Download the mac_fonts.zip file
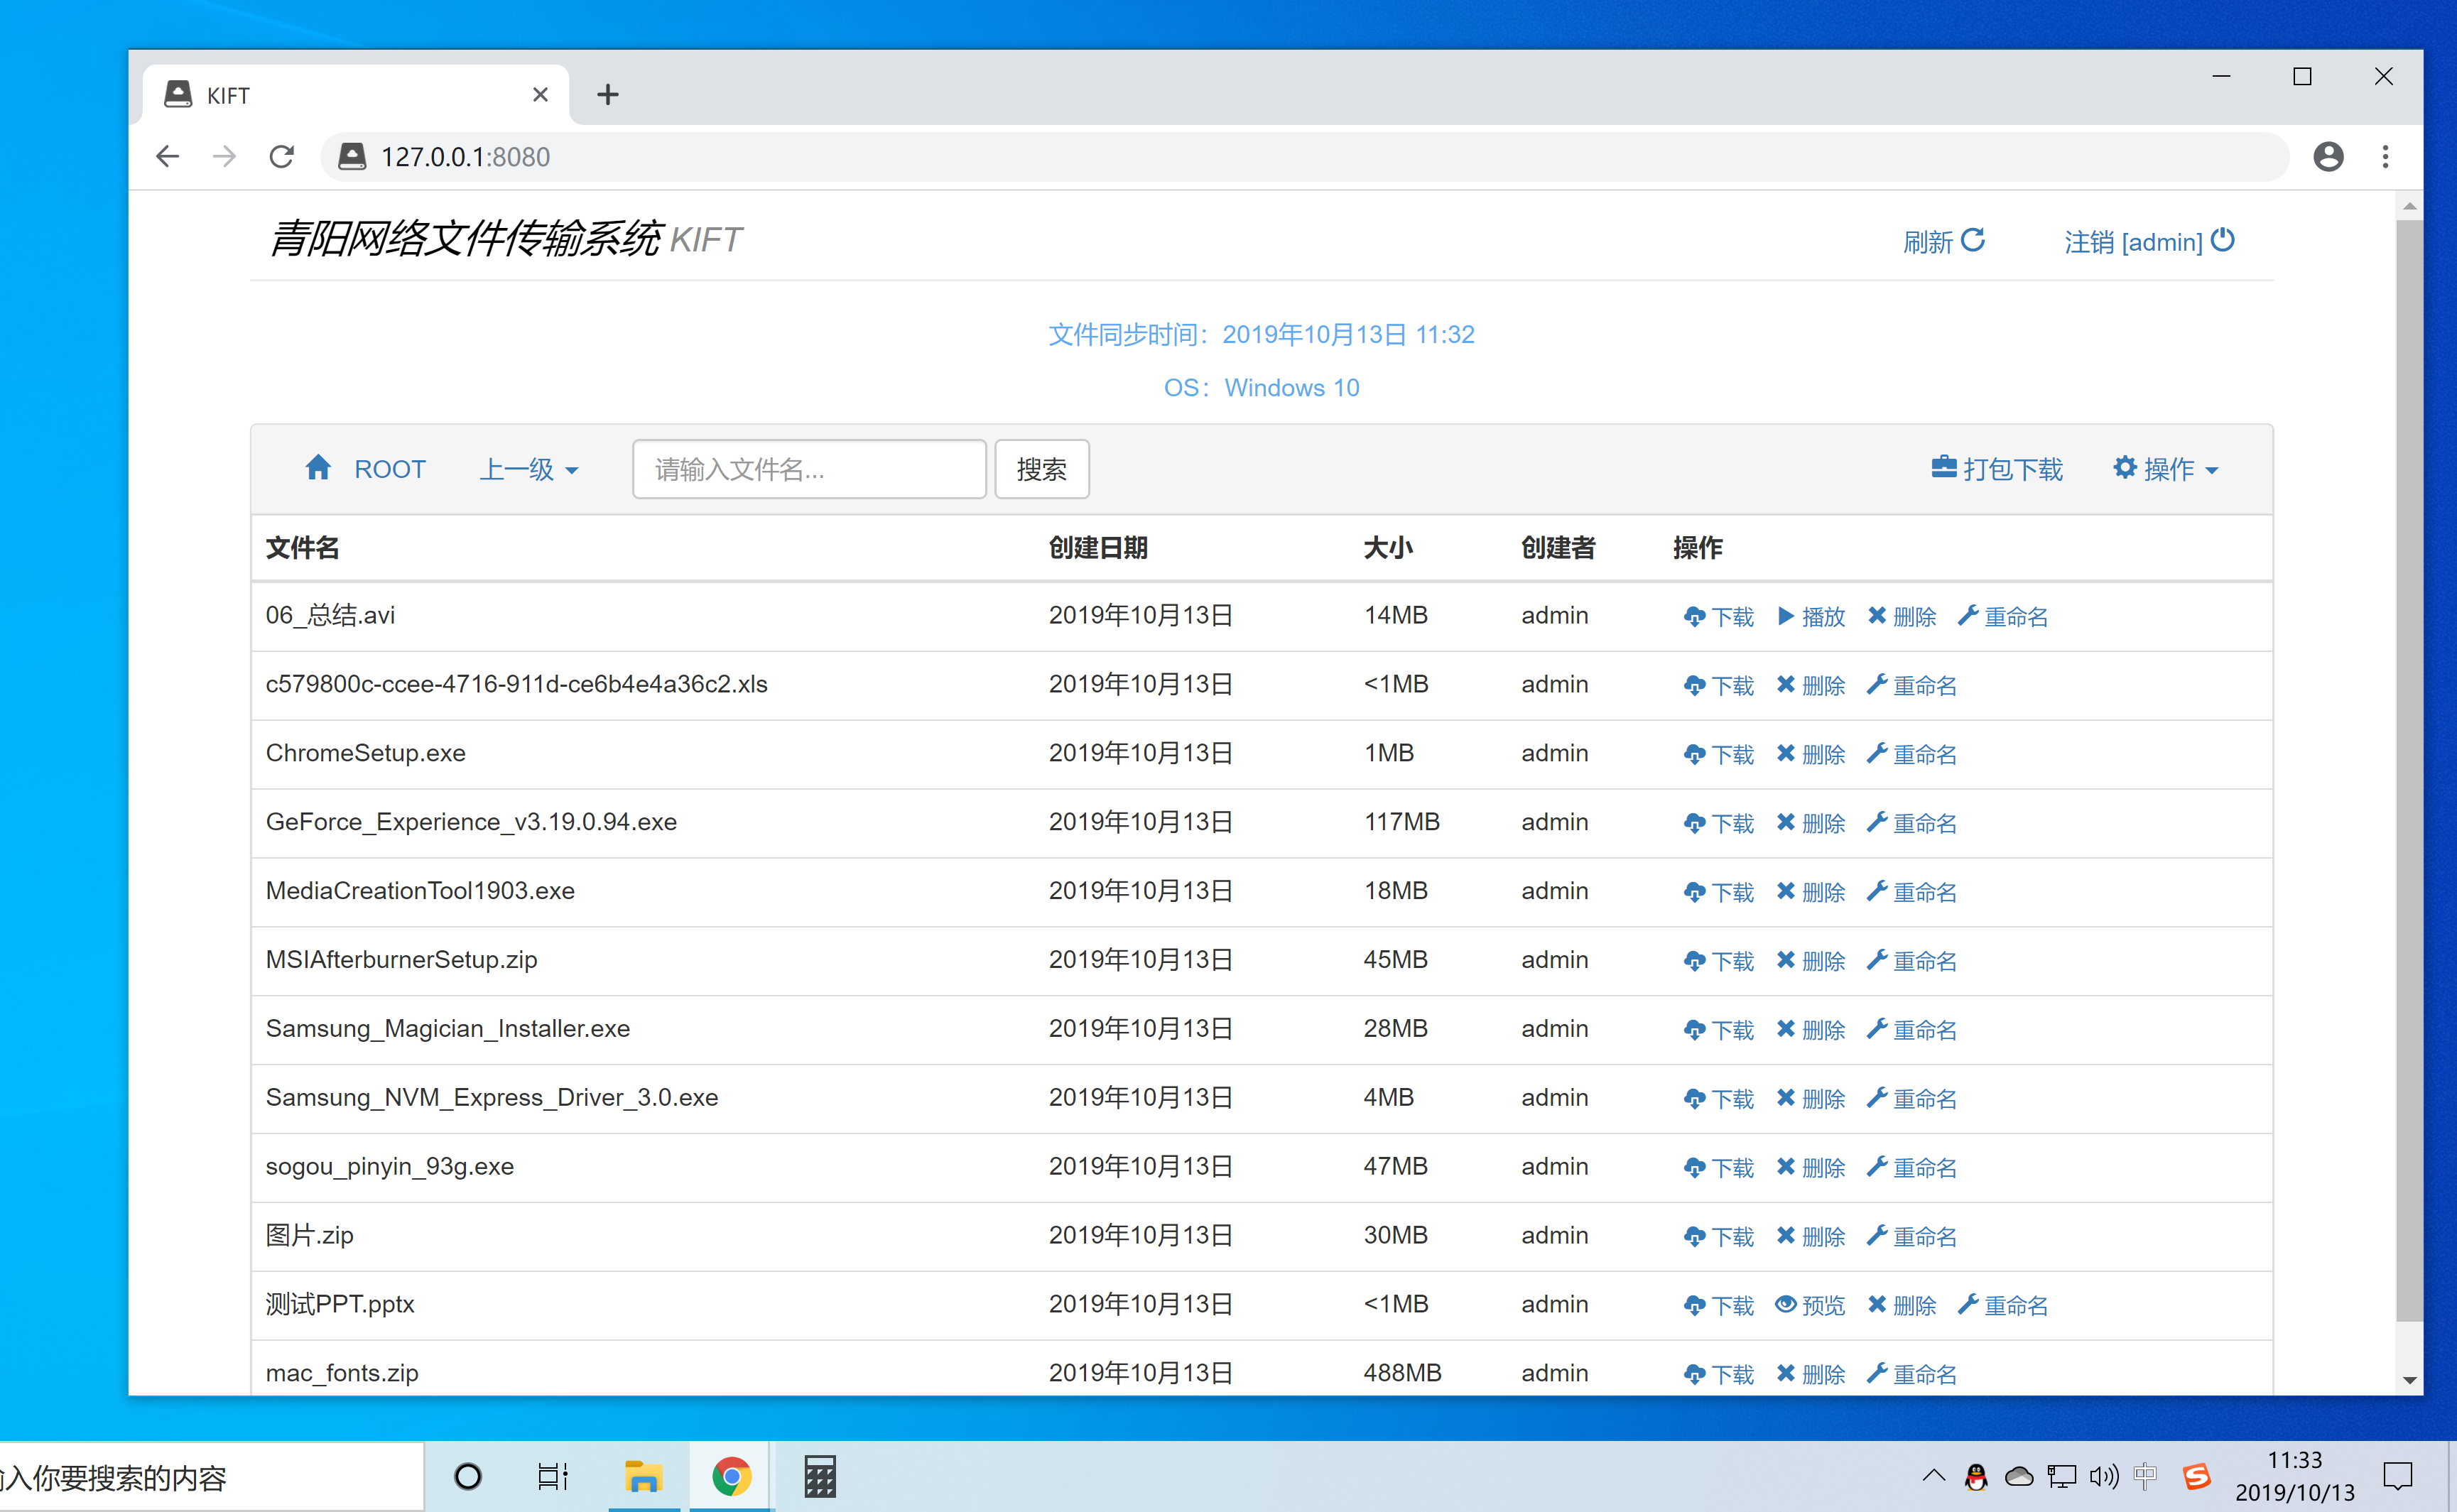The image size is (2457, 1512). [1718, 1373]
